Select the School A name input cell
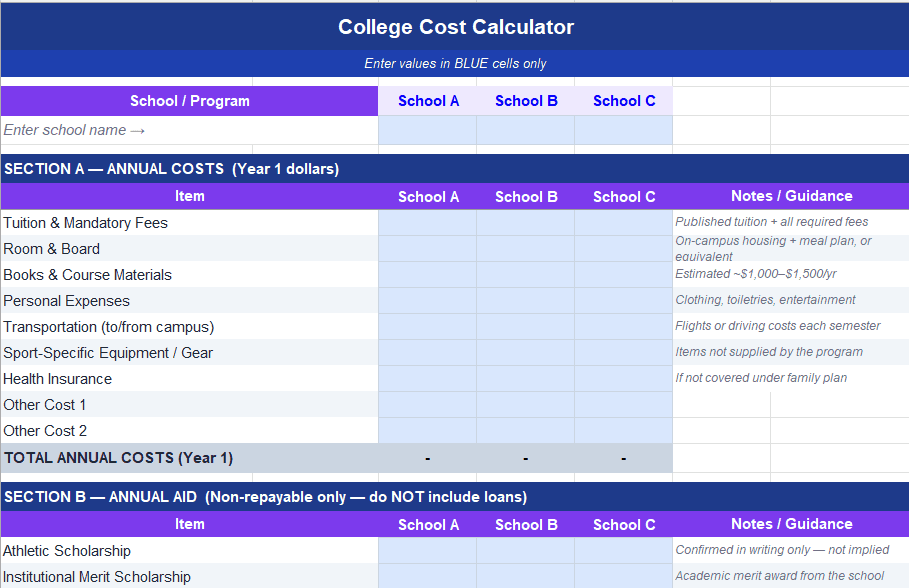This screenshot has height=588, width=909. pos(428,130)
